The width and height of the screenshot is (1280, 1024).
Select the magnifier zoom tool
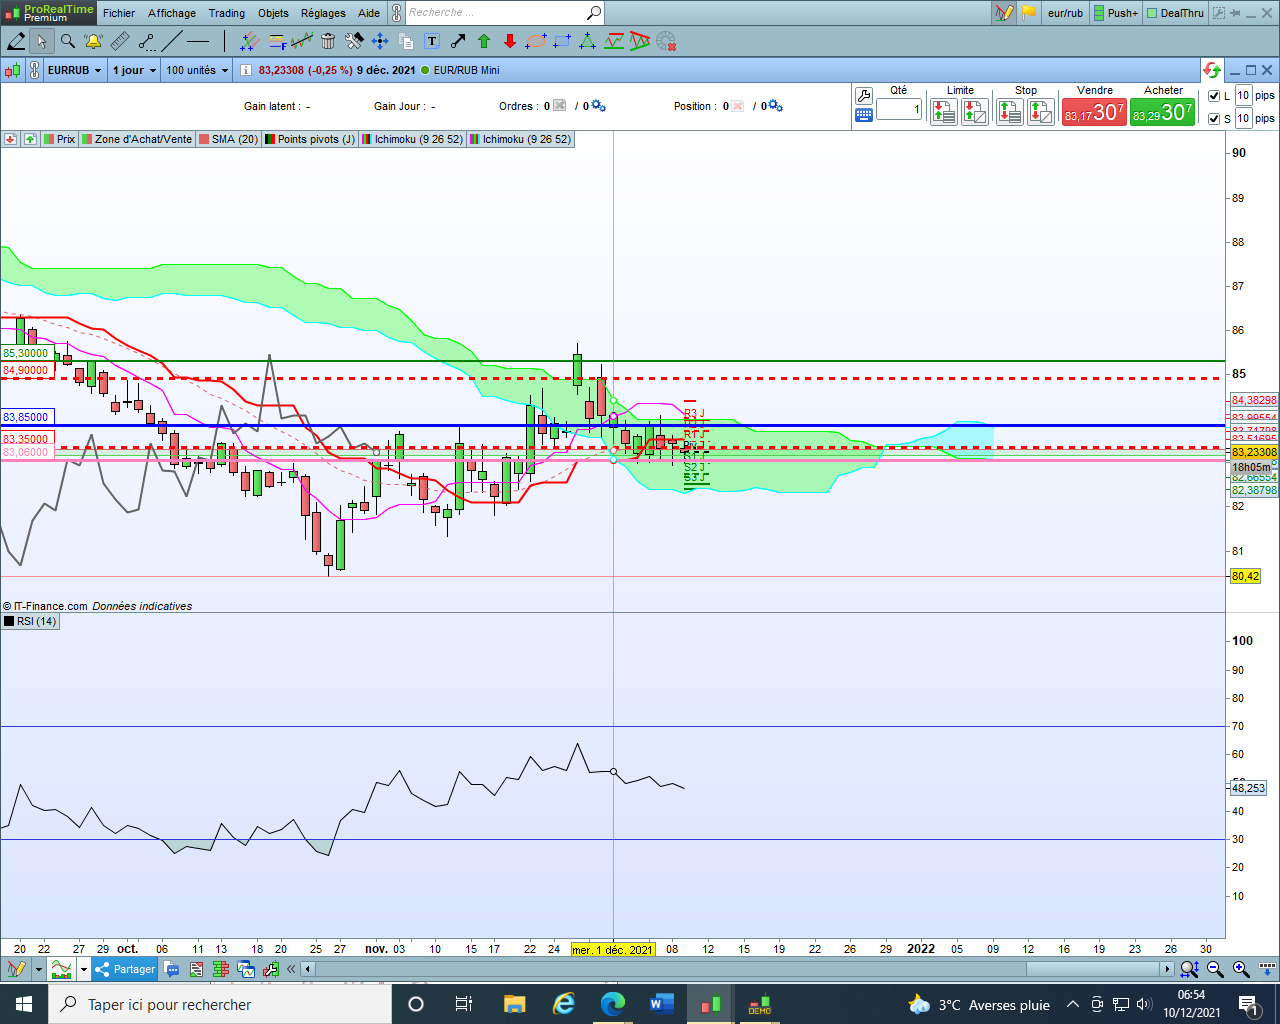[x=67, y=41]
